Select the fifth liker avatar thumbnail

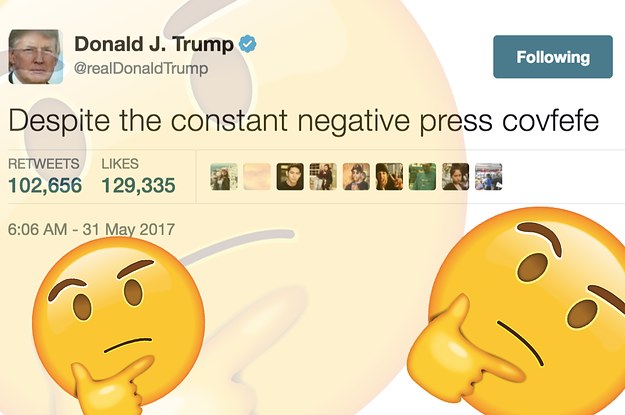click(356, 177)
